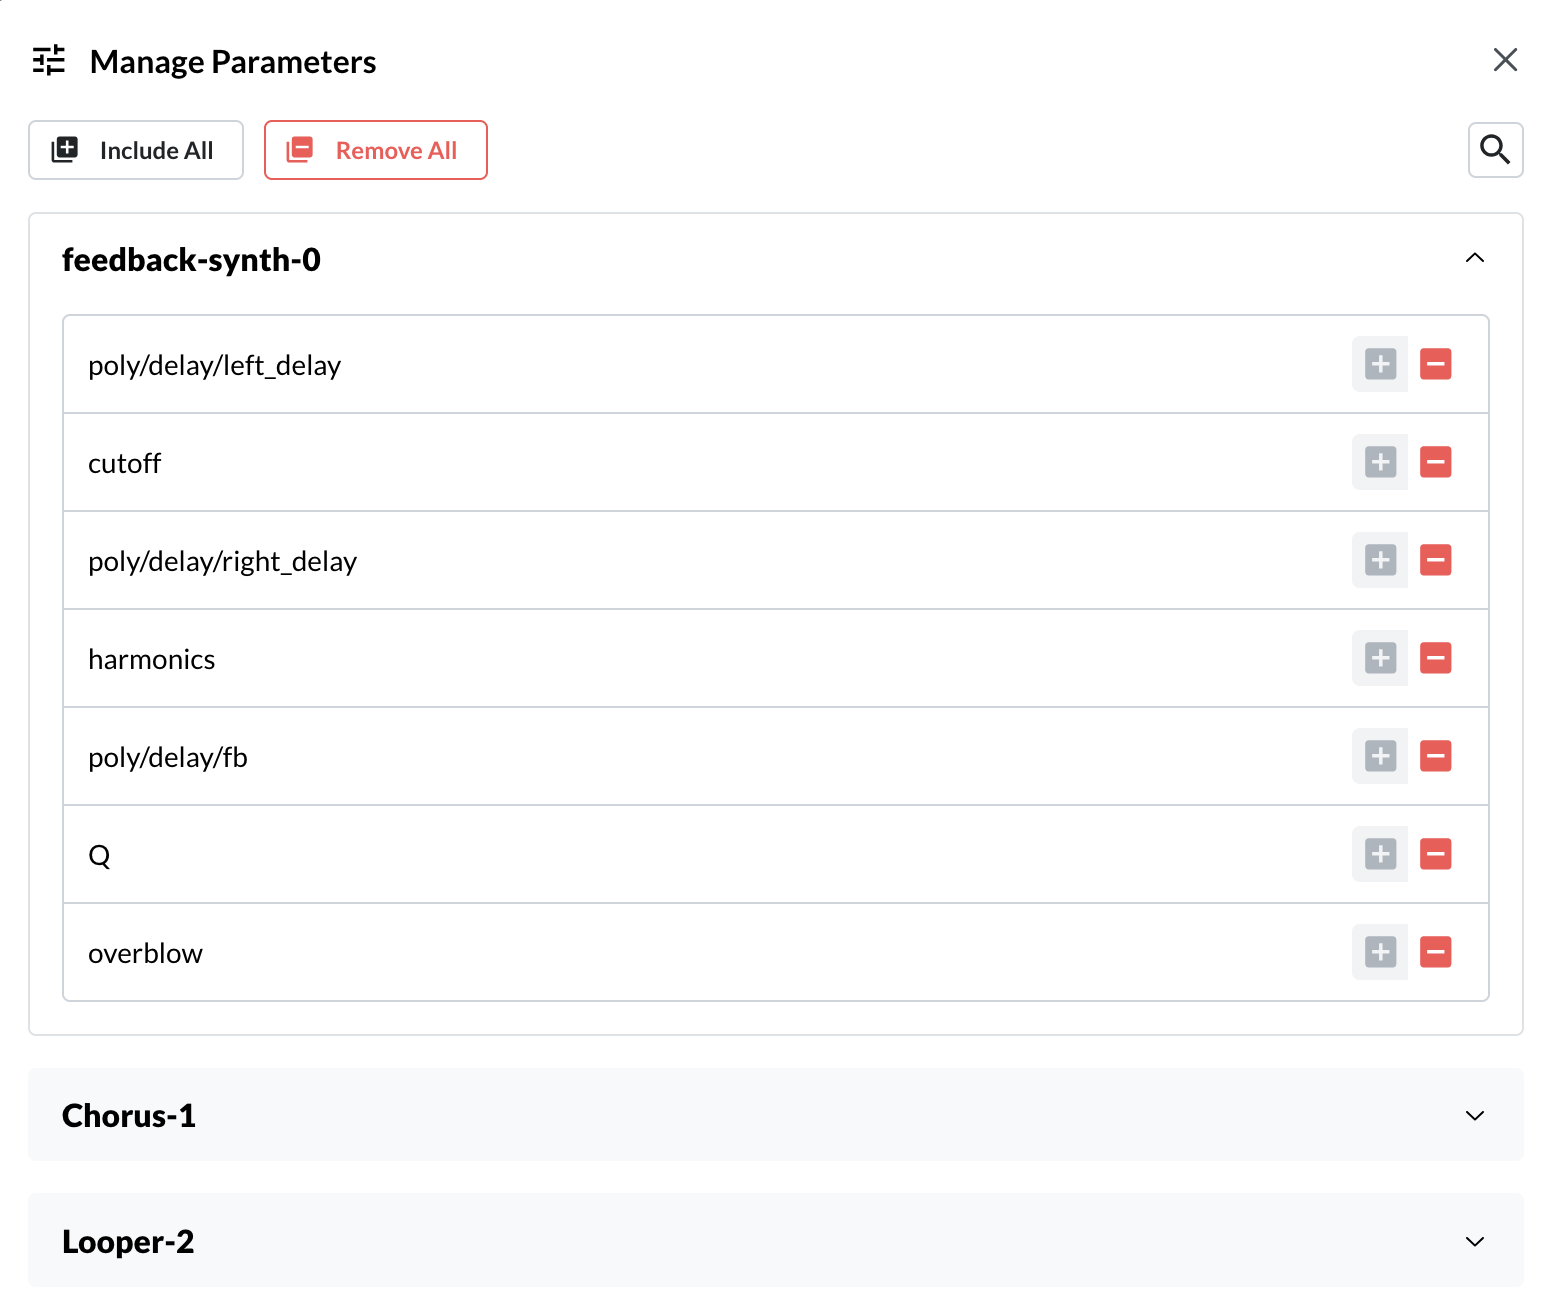Remove the poly/delay/left_delay parameter with minus icon

pos(1436,364)
